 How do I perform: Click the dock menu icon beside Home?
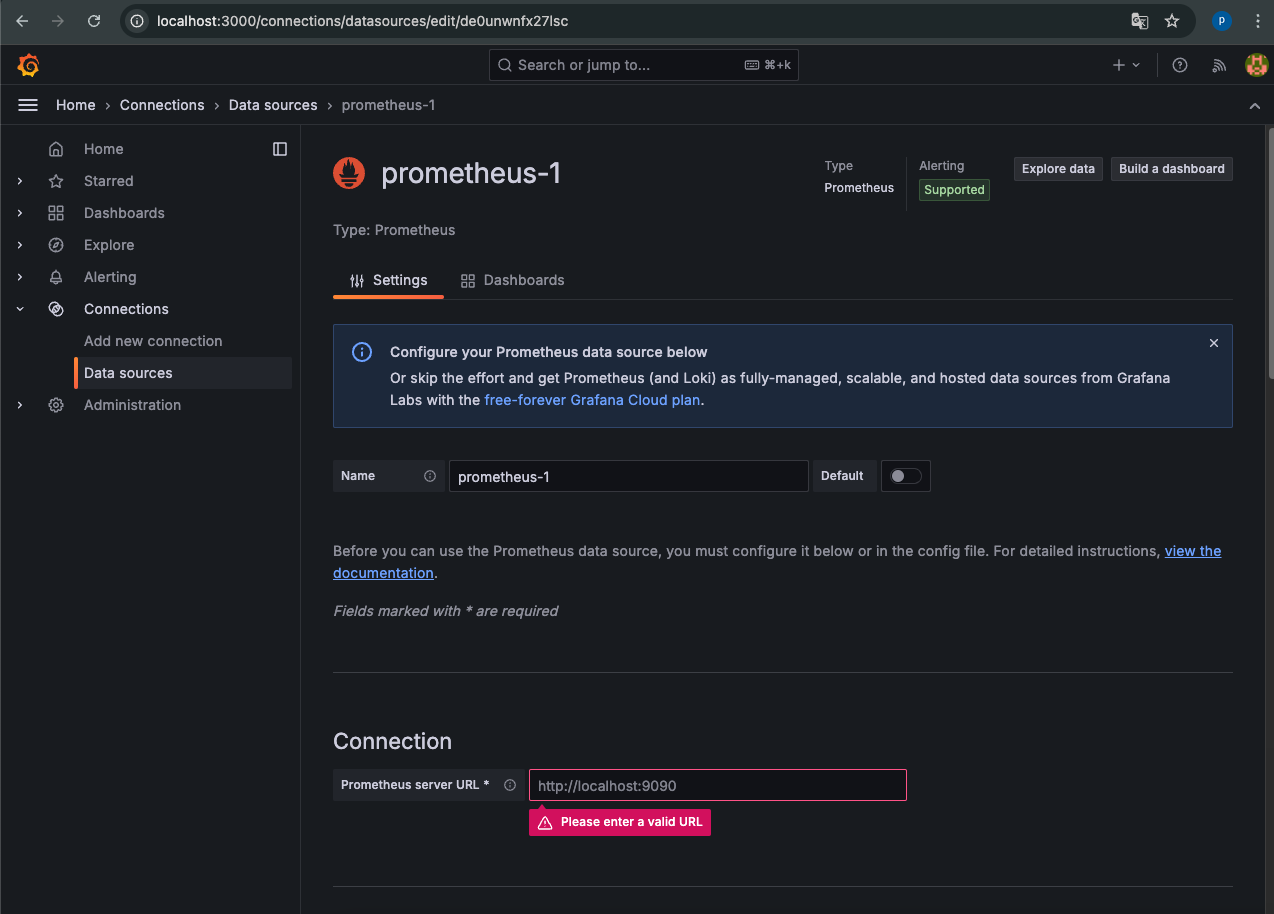(280, 149)
